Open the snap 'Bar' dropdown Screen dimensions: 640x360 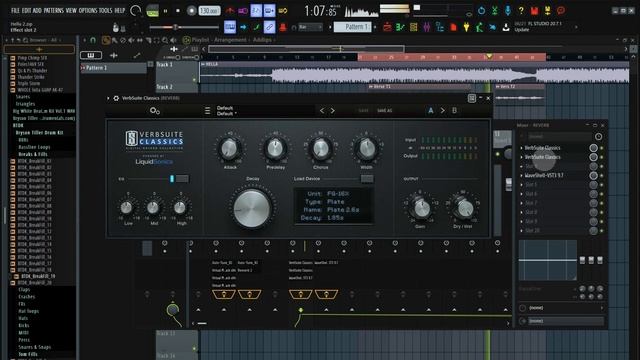click(x=310, y=27)
